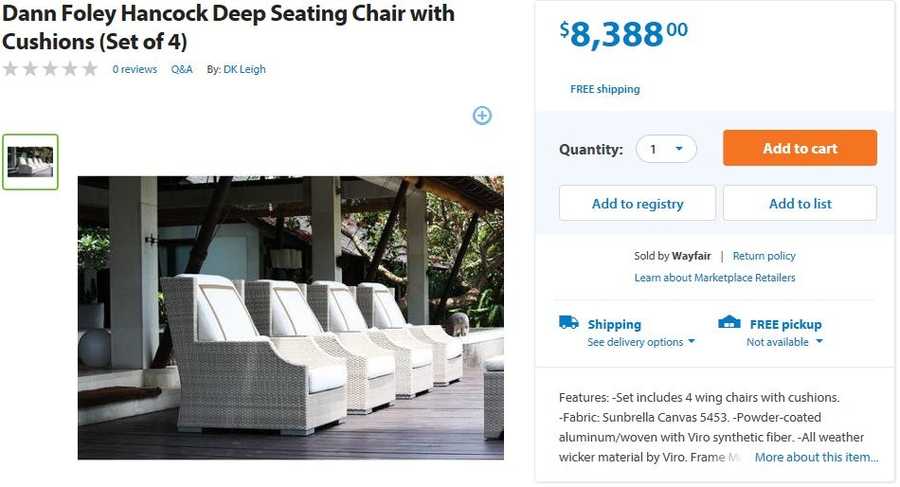Click the free pickup store icon
The image size is (900, 487).
[x=730, y=323]
